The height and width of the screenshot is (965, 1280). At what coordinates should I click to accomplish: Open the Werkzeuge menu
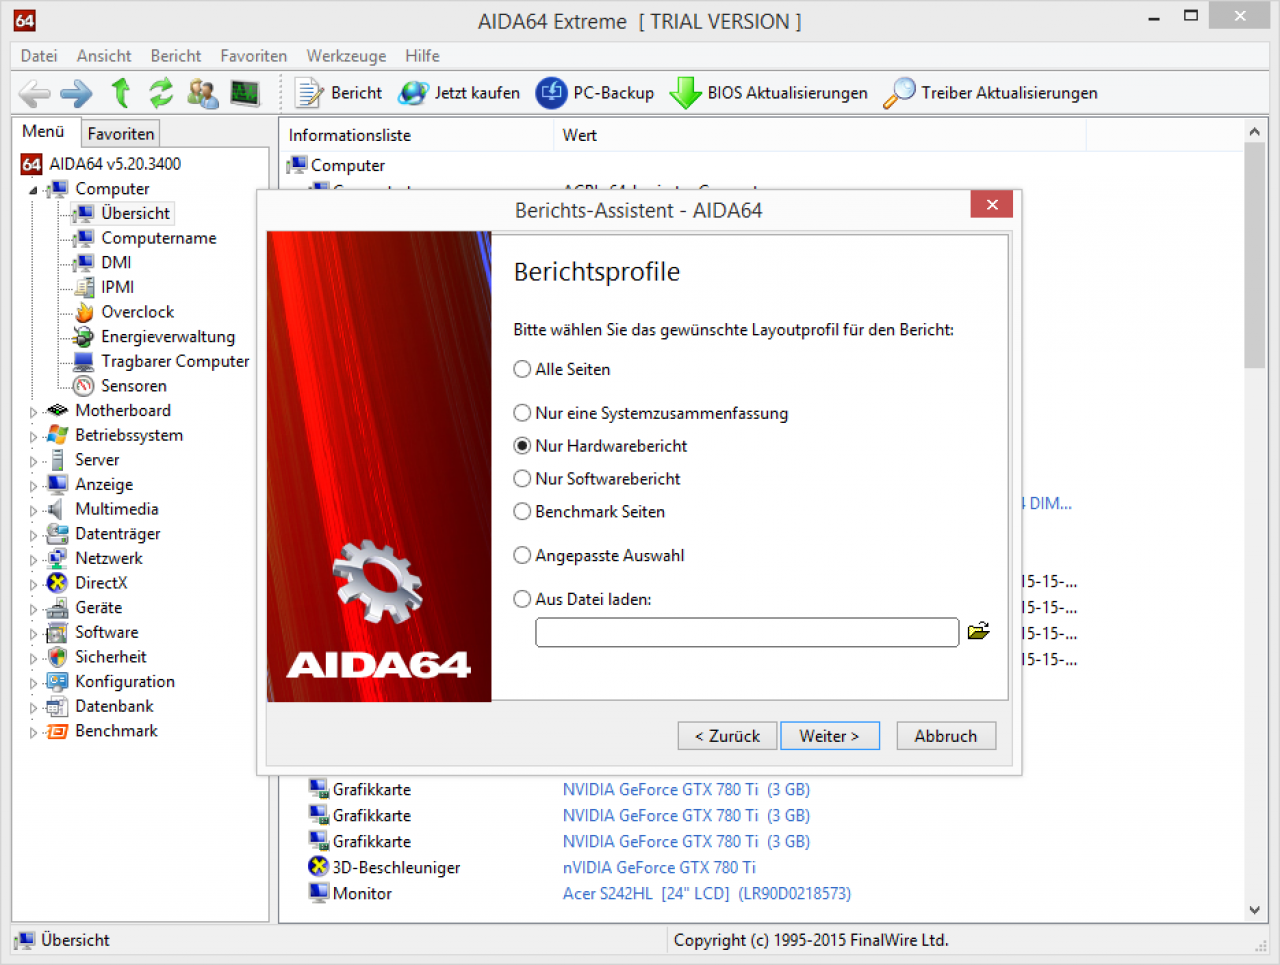pos(346,56)
